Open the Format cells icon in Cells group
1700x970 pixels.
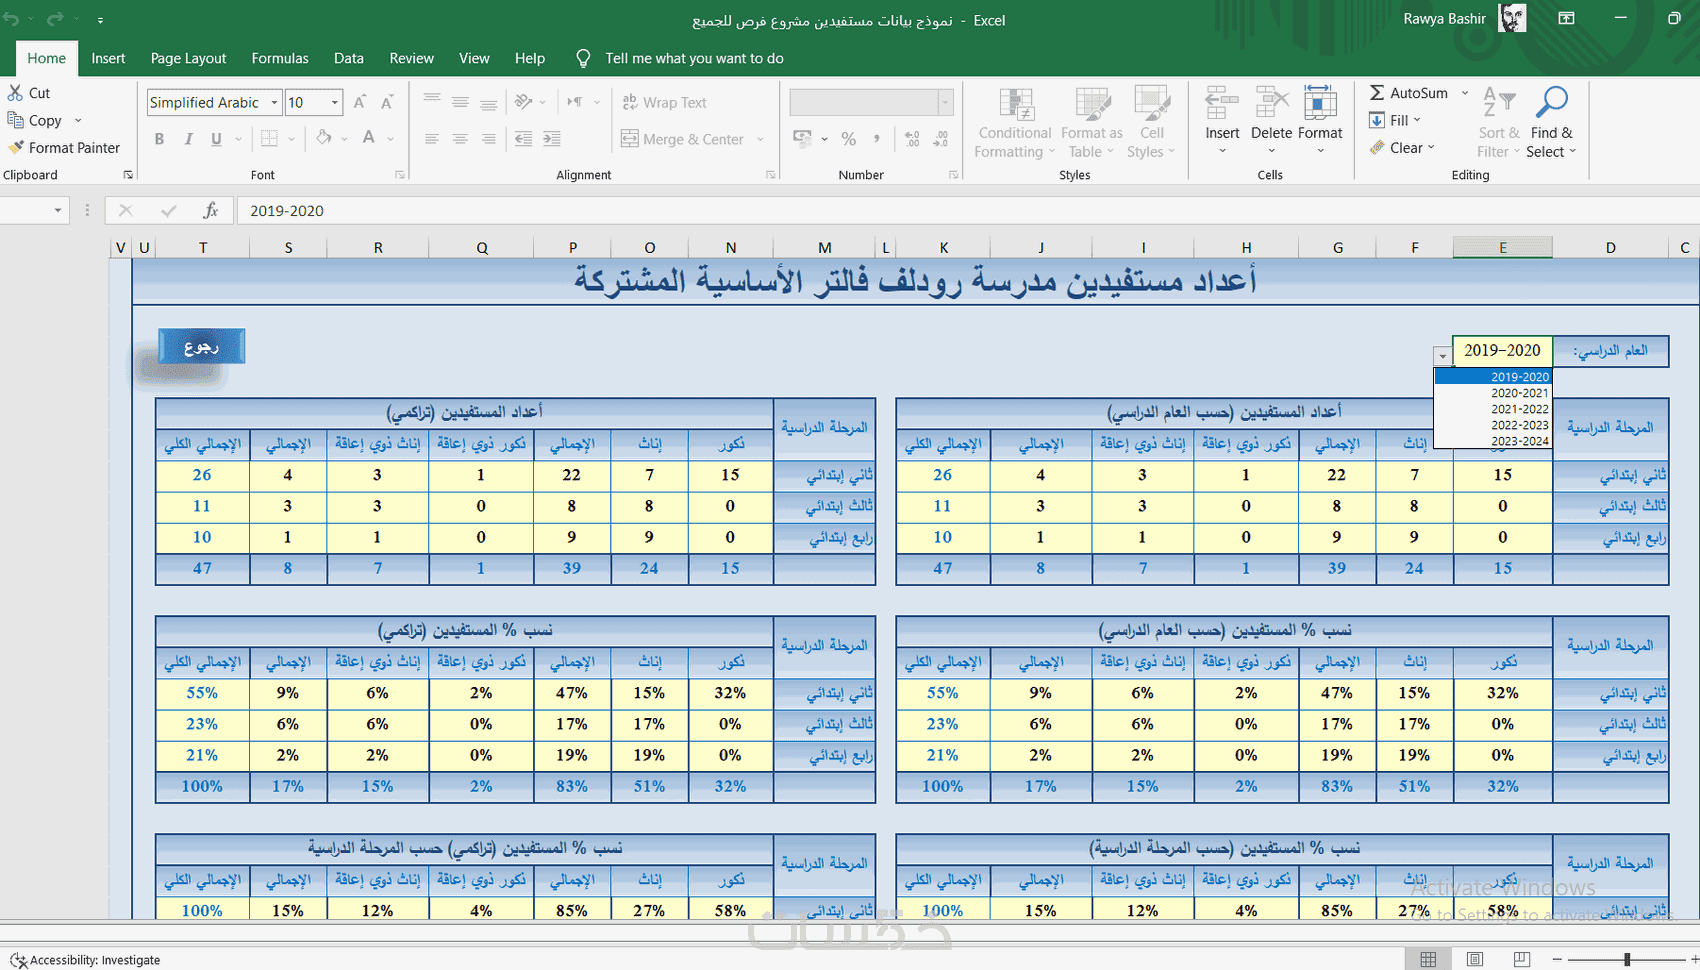click(1320, 104)
